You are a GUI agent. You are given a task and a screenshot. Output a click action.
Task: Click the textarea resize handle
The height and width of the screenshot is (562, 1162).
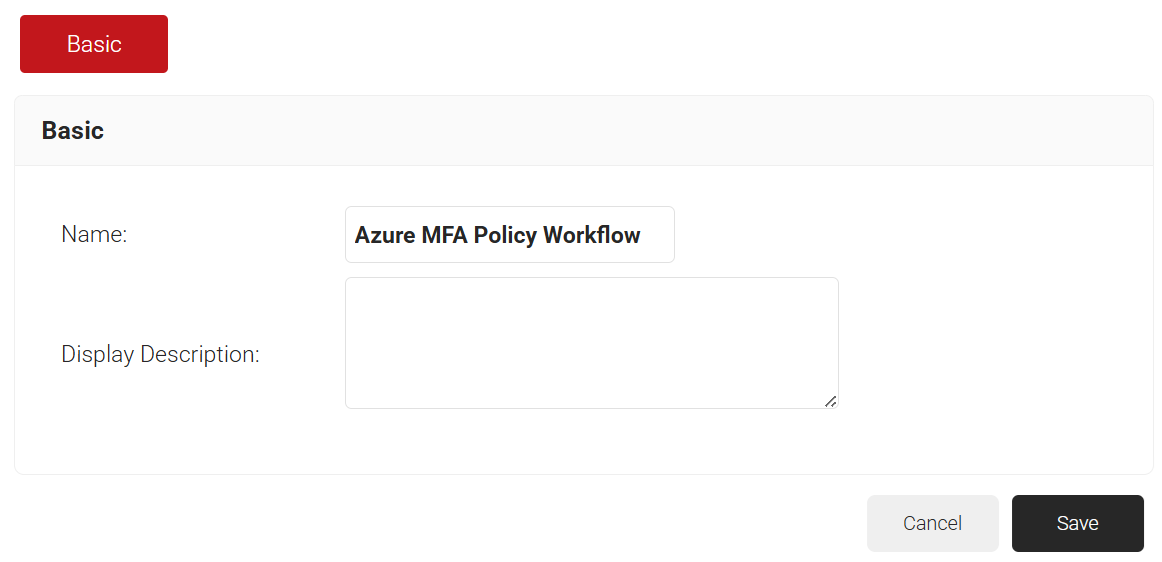[x=830, y=400]
